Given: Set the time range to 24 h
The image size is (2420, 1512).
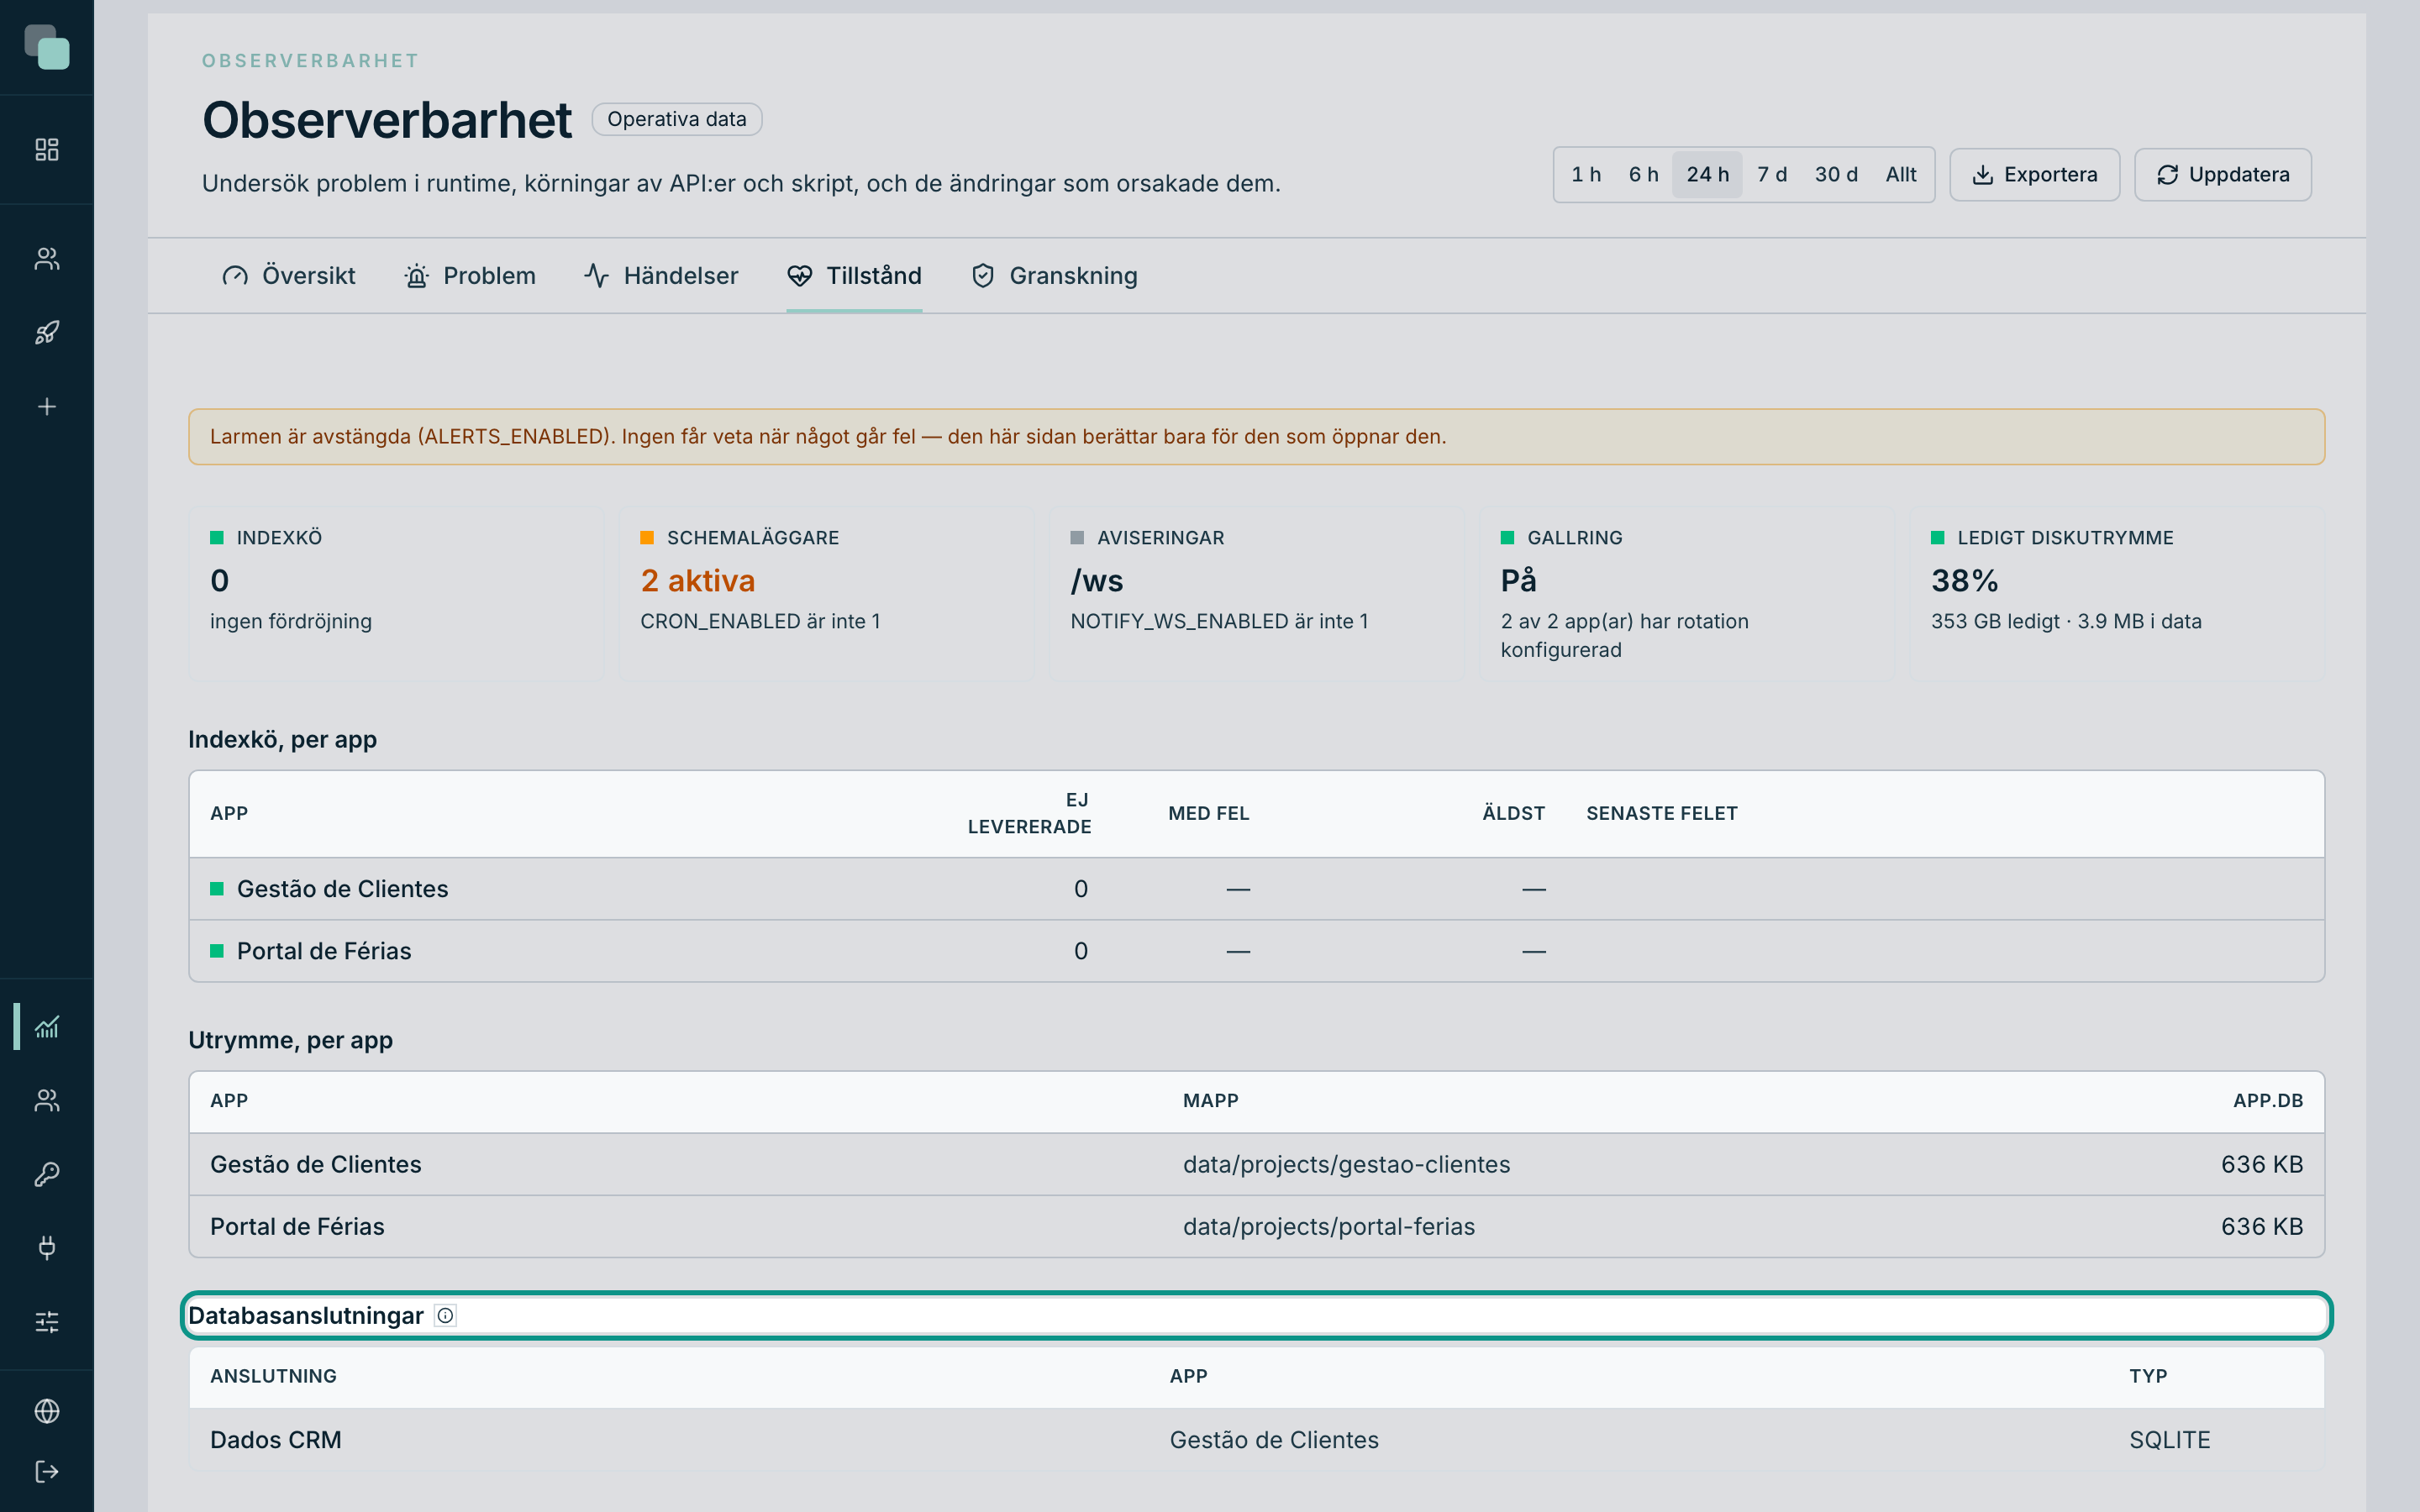Looking at the screenshot, I should click(x=1707, y=175).
